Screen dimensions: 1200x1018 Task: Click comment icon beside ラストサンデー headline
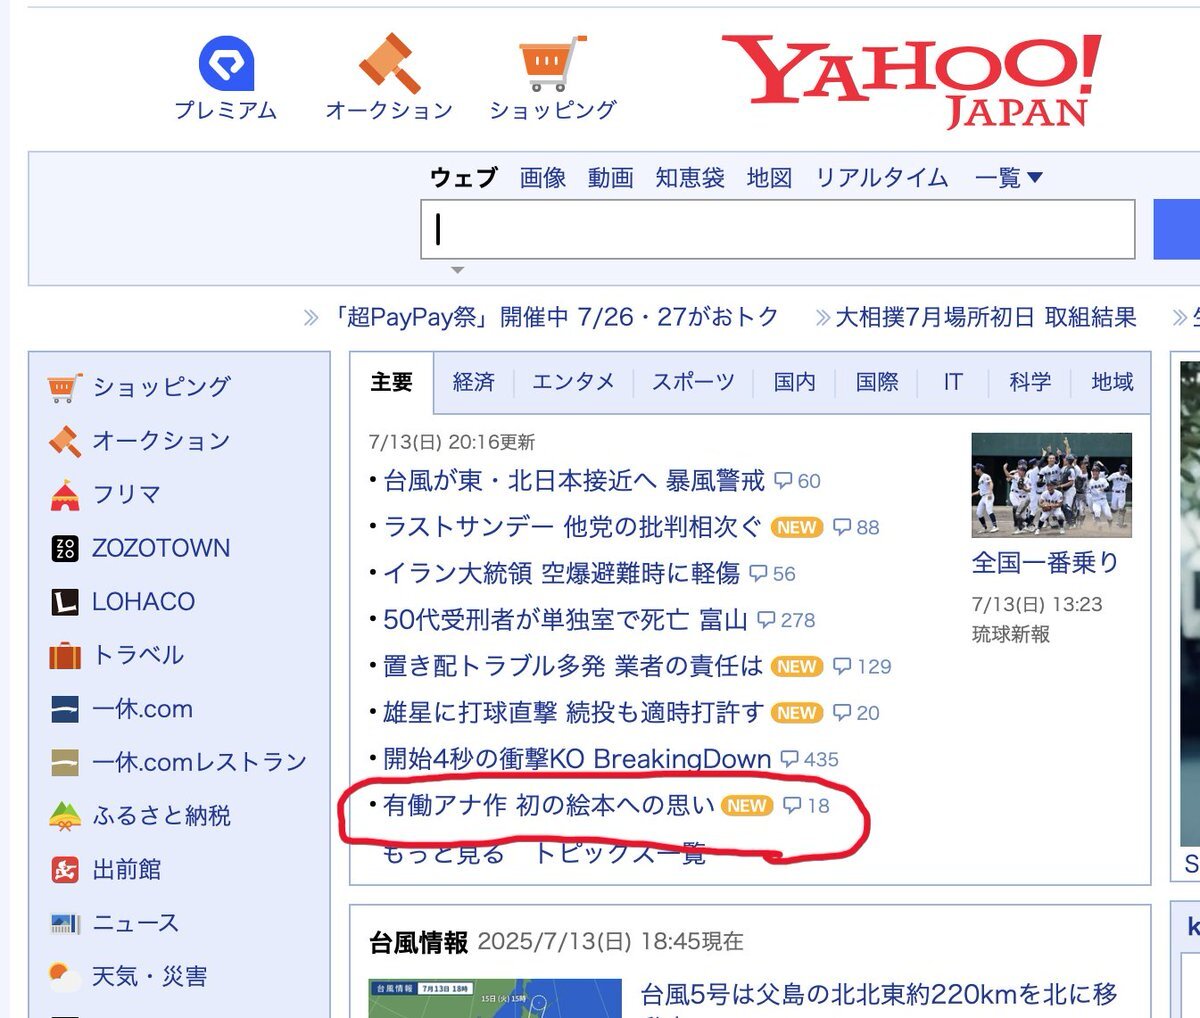point(842,527)
